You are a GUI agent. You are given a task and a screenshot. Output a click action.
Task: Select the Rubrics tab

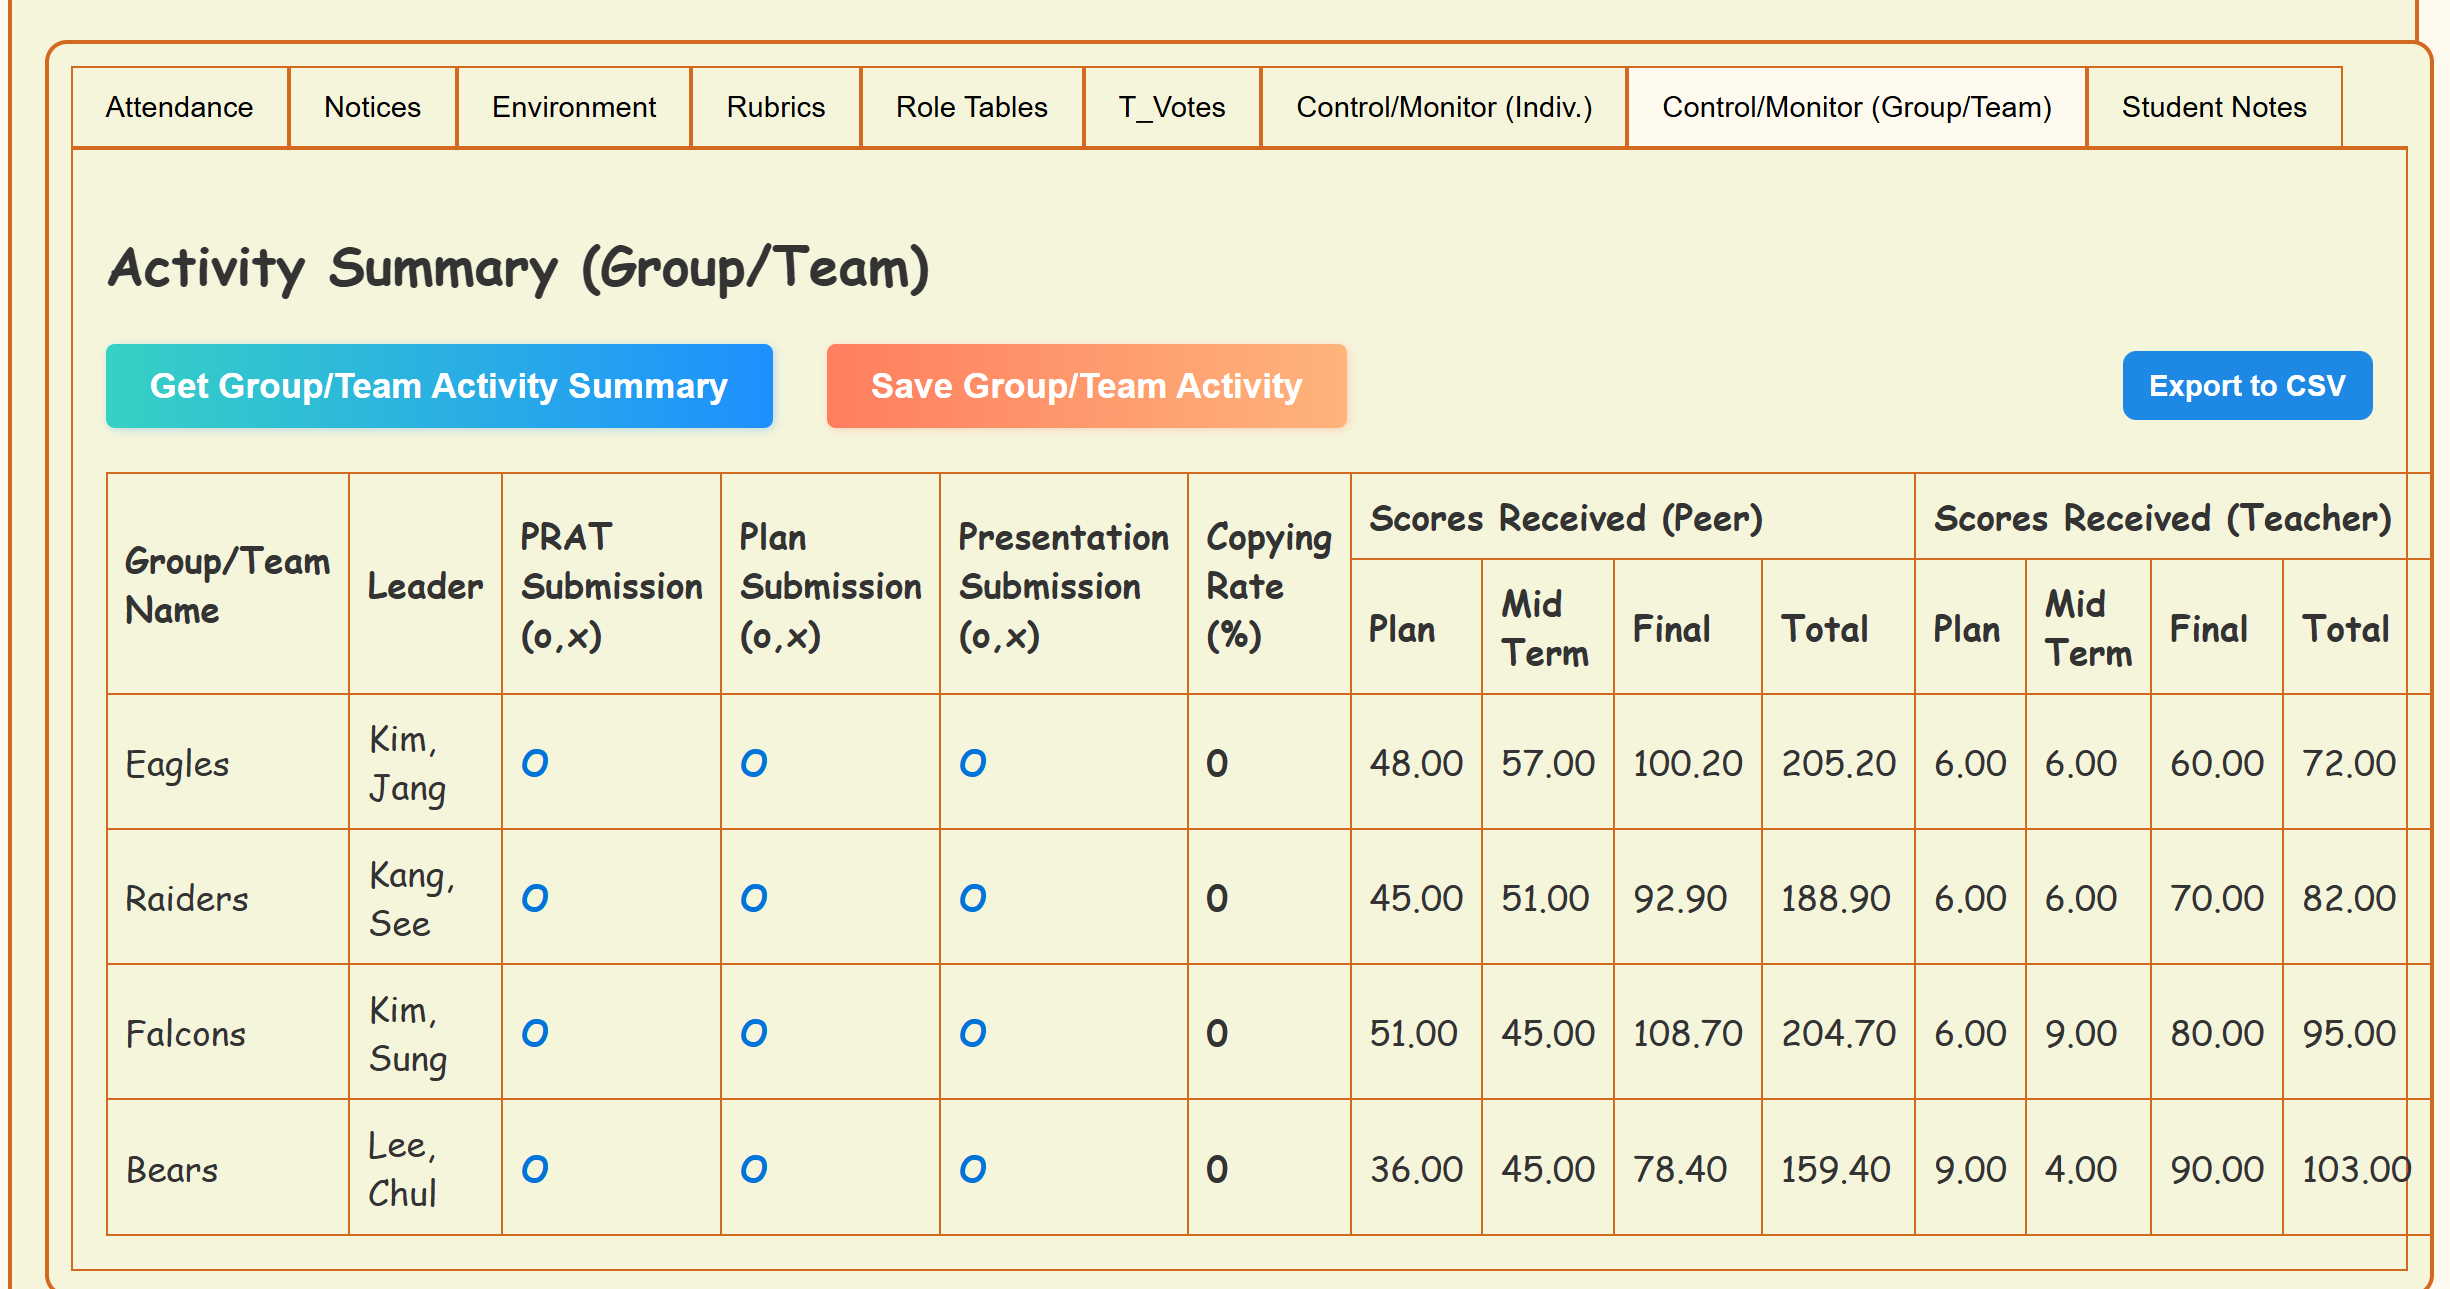tap(775, 107)
